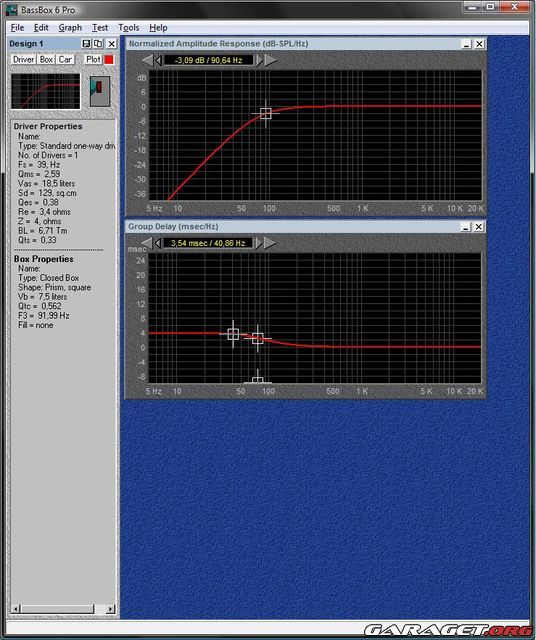Viewport: 536px width, 640px height.
Task: Step the group delay cursor left with the small arrow
Action: pyautogui.click(x=158, y=243)
